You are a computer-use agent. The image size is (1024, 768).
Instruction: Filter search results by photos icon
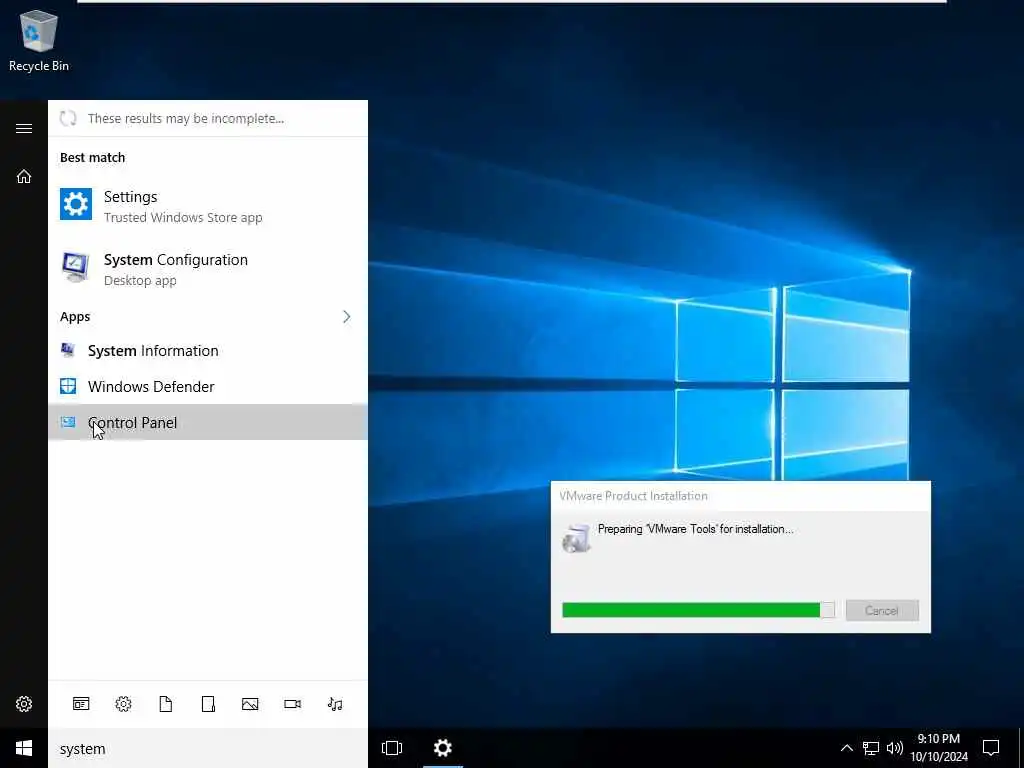250,704
